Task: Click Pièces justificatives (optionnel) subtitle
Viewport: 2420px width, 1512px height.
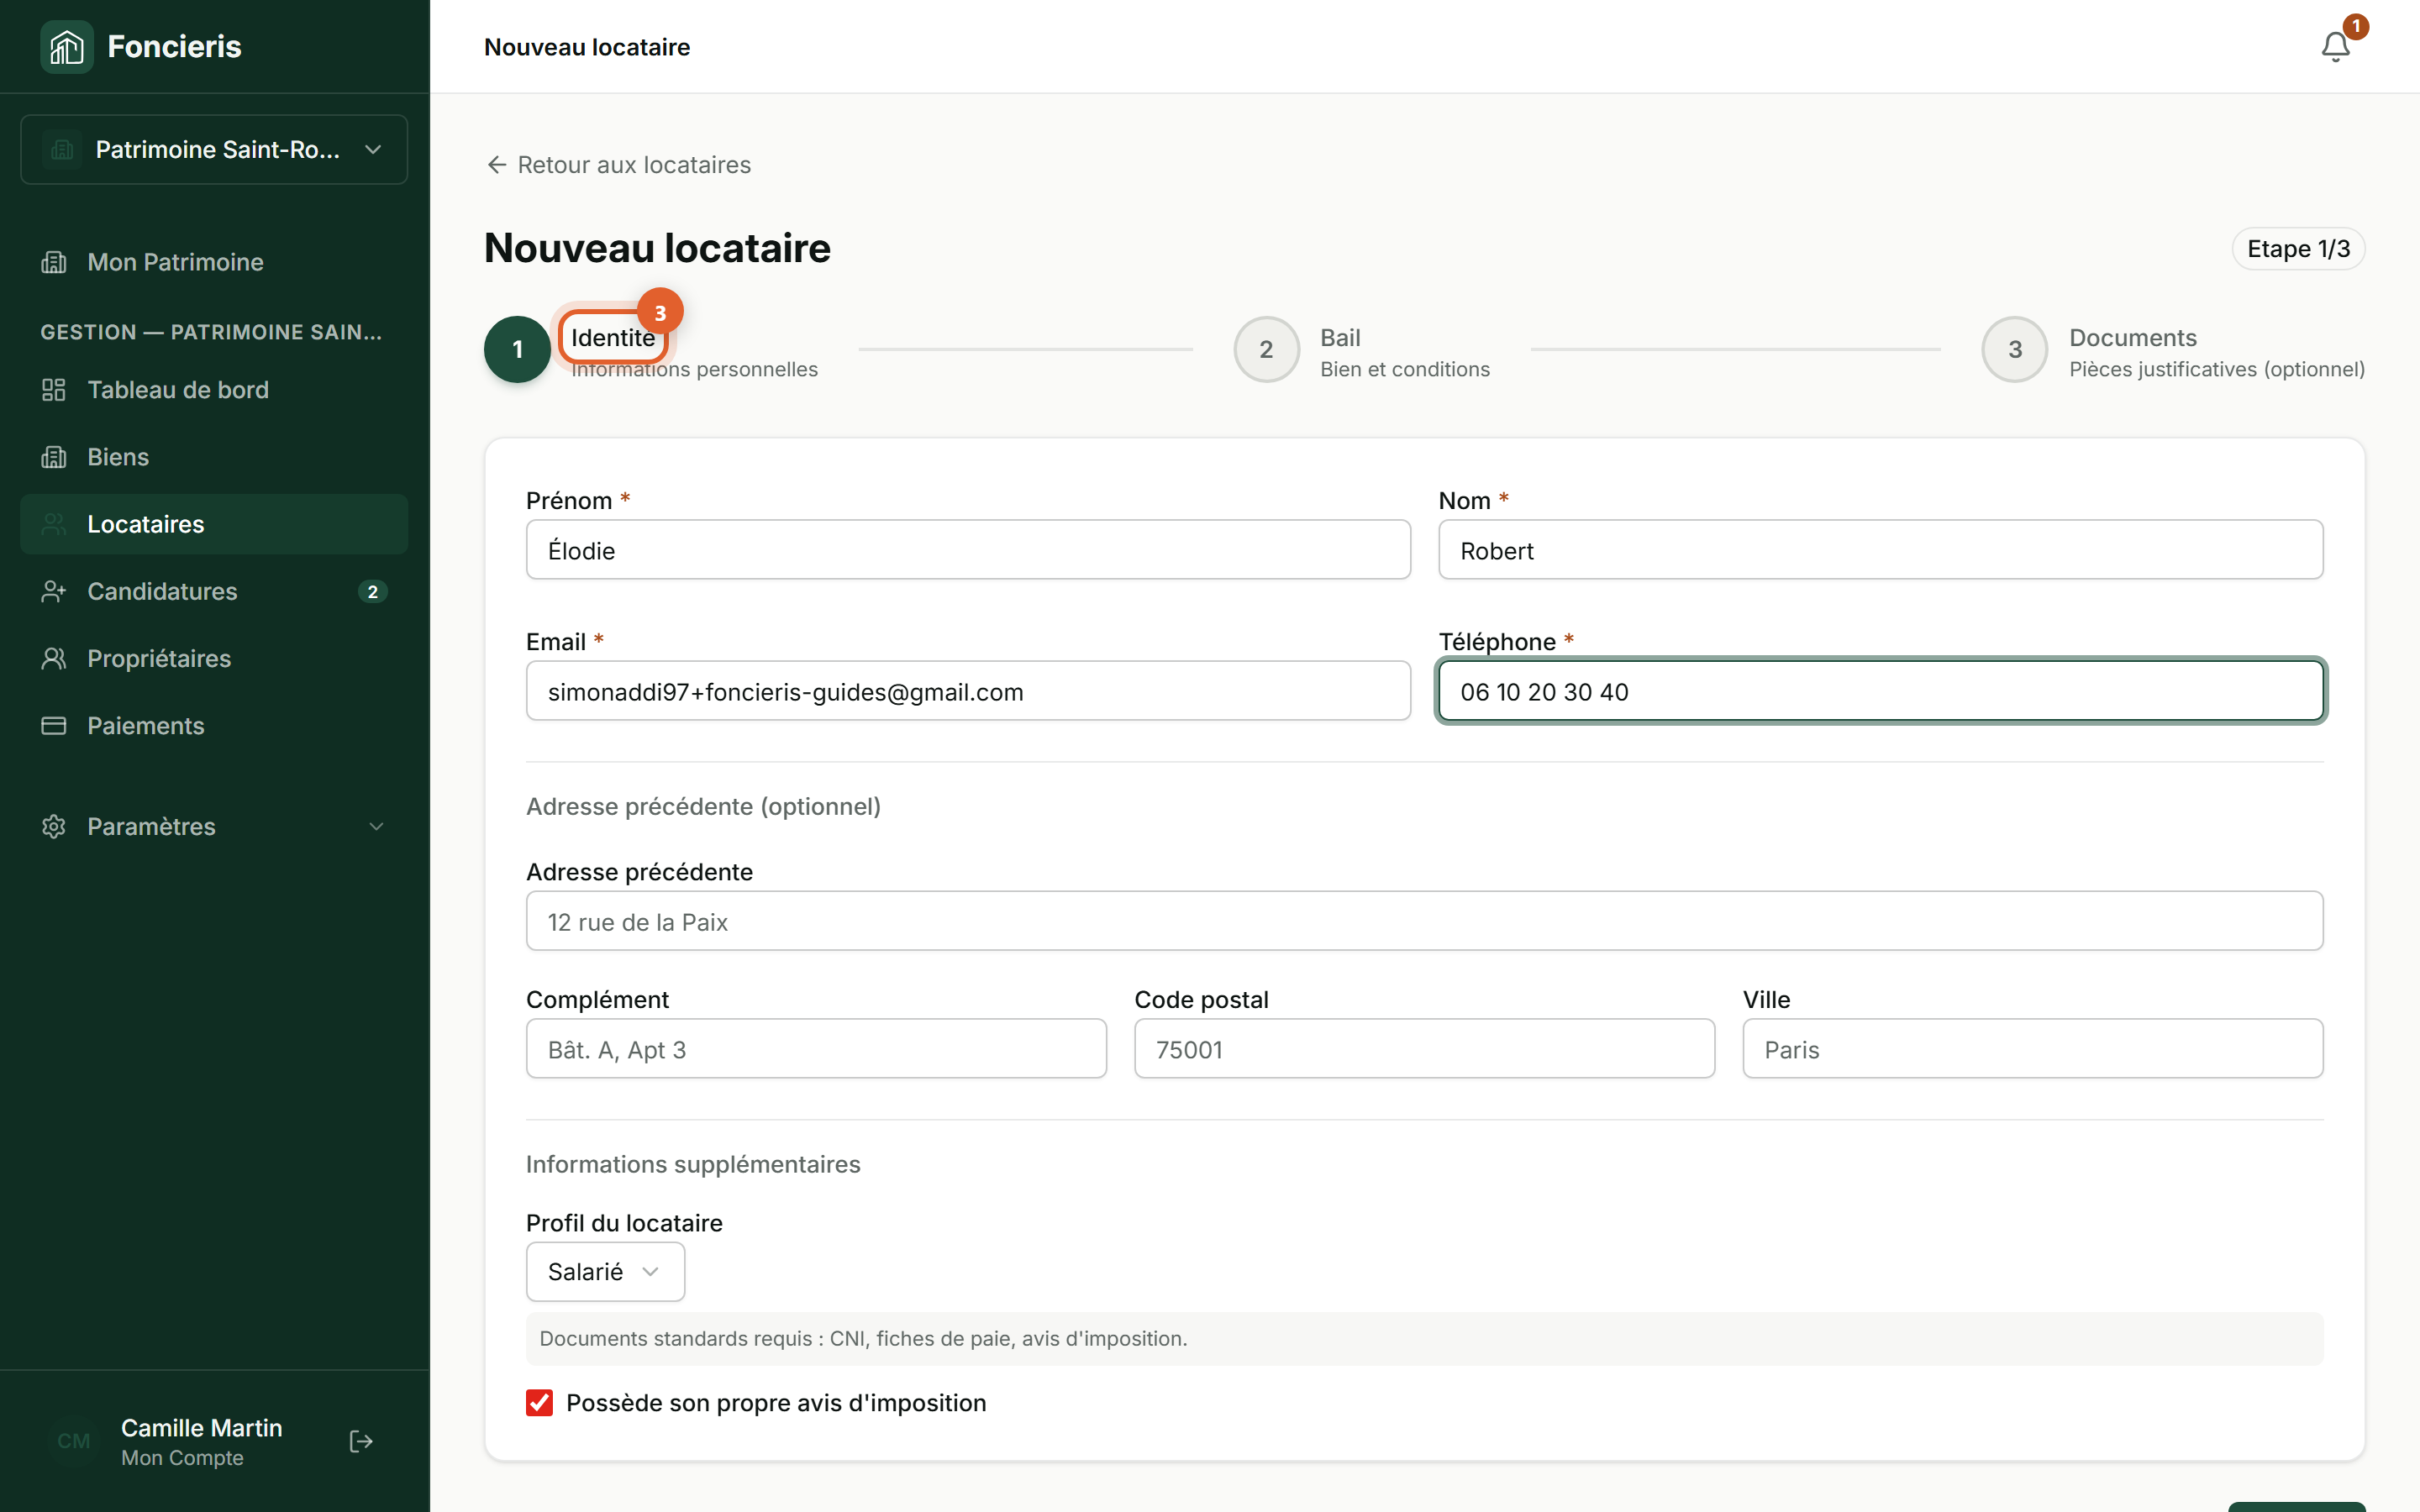Action: (x=2217, y=369)
